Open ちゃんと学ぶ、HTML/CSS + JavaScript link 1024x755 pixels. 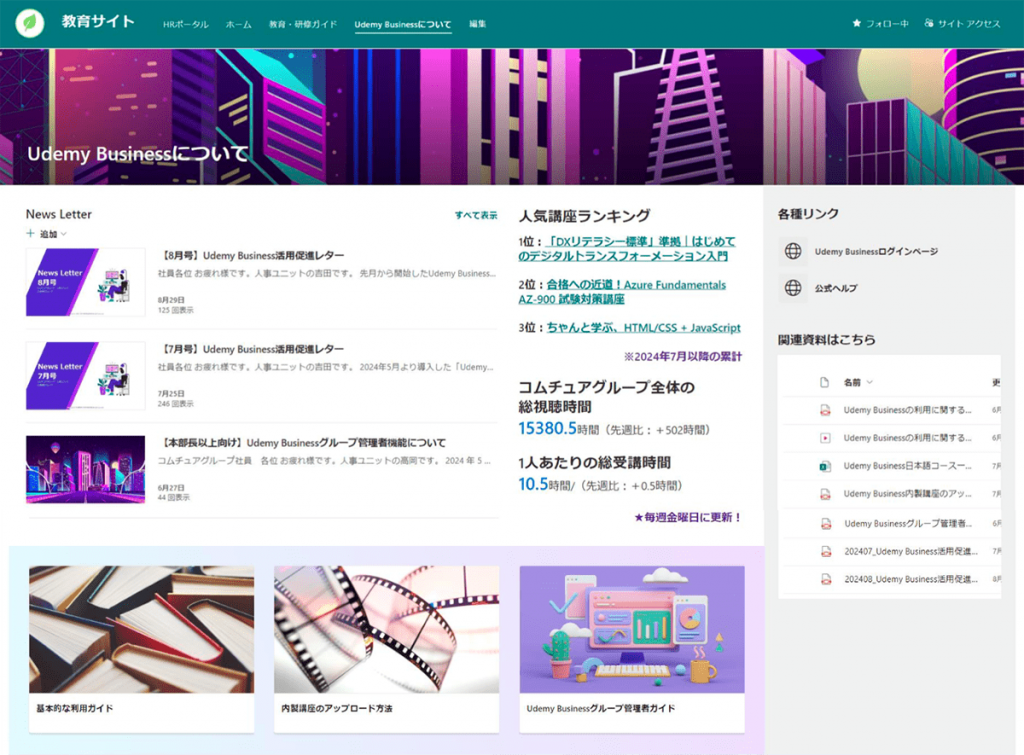tap(643, 328)
